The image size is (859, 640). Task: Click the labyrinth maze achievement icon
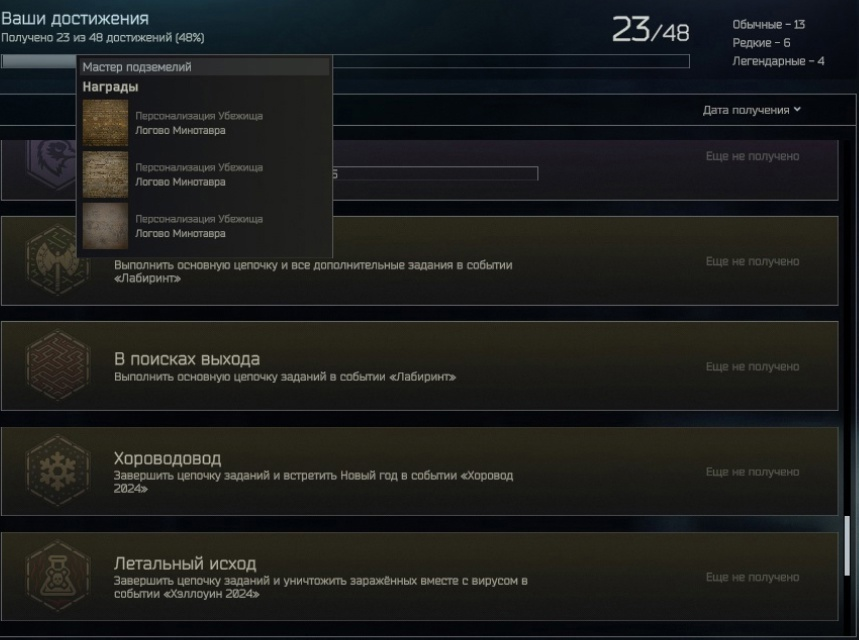pos(58,365)
